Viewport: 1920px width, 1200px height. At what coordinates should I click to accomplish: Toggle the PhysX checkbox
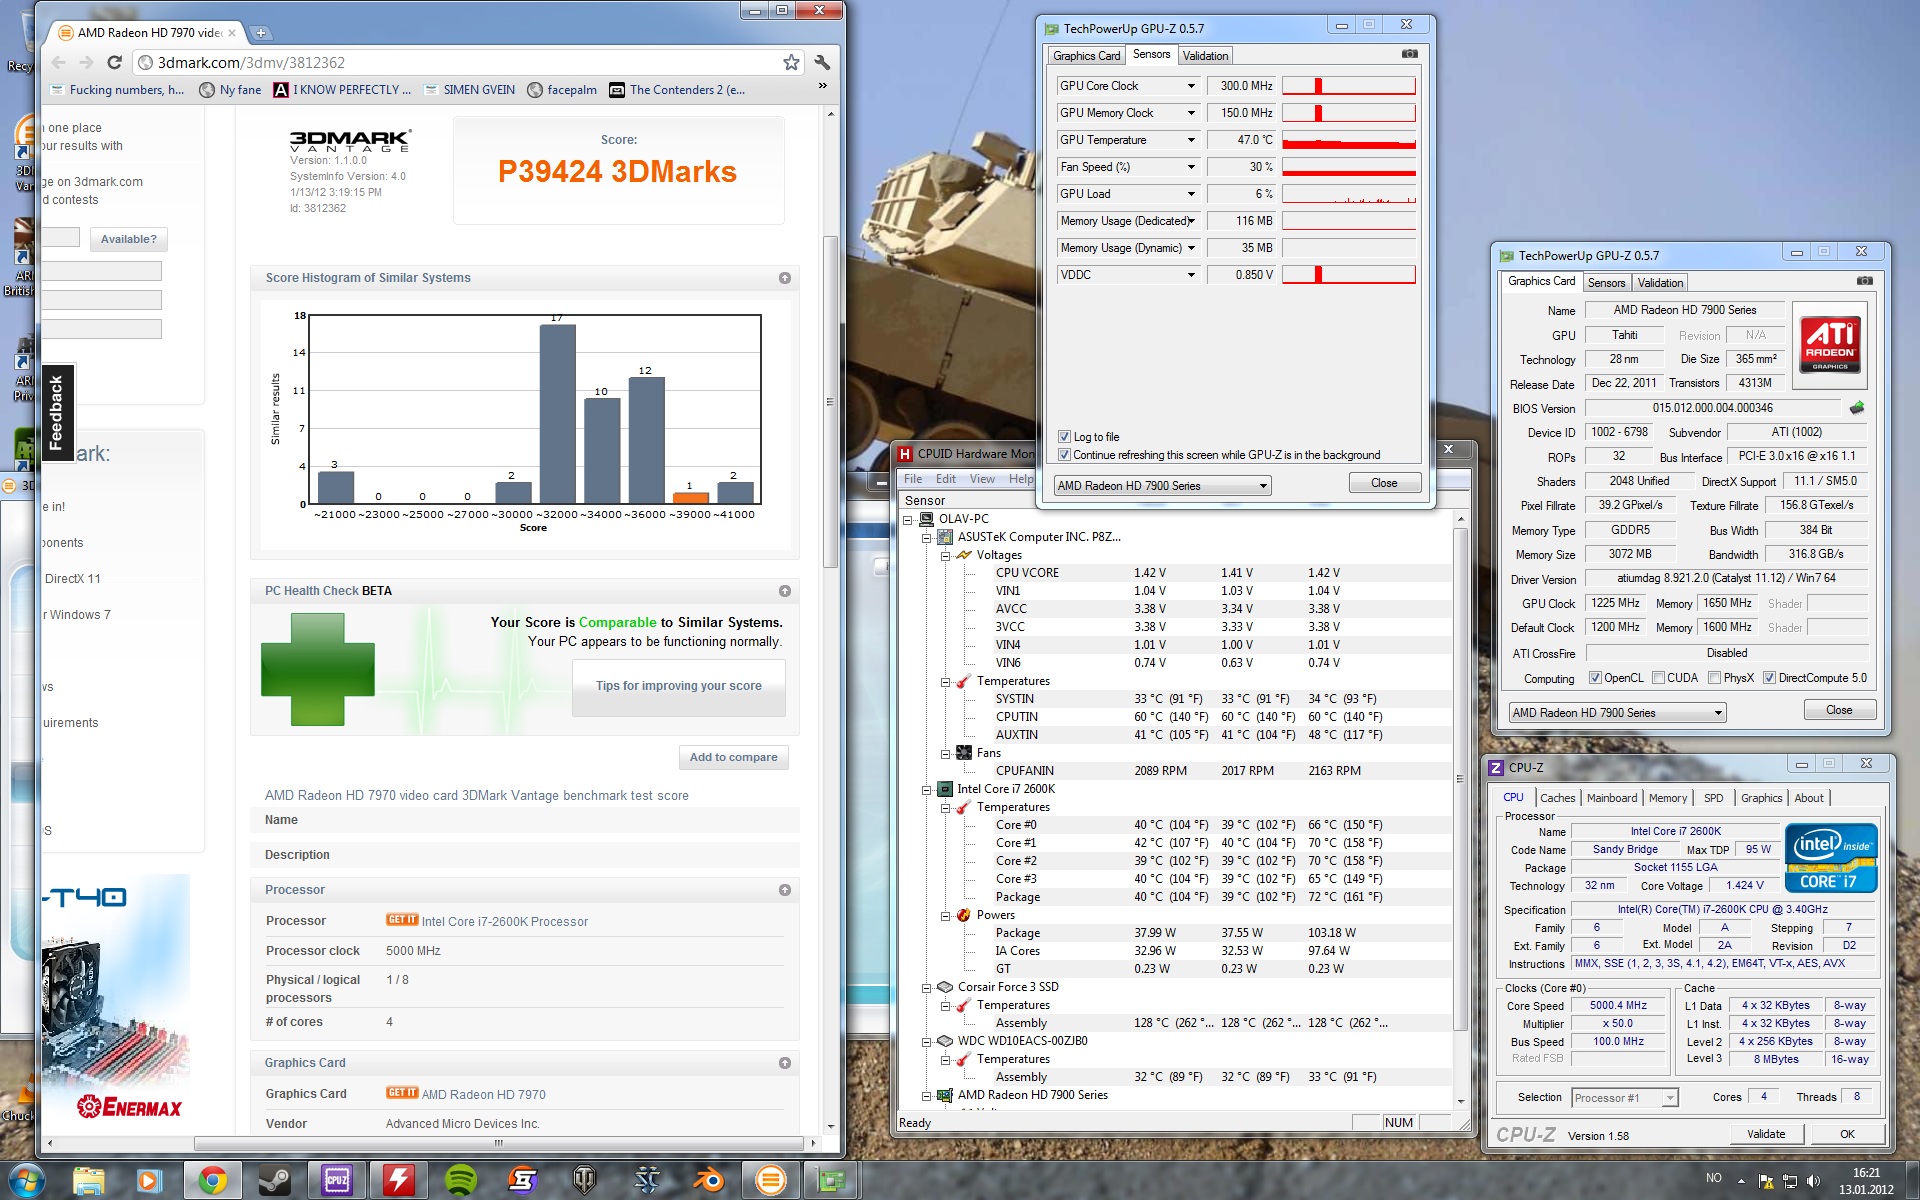[x=1714, y=678]
